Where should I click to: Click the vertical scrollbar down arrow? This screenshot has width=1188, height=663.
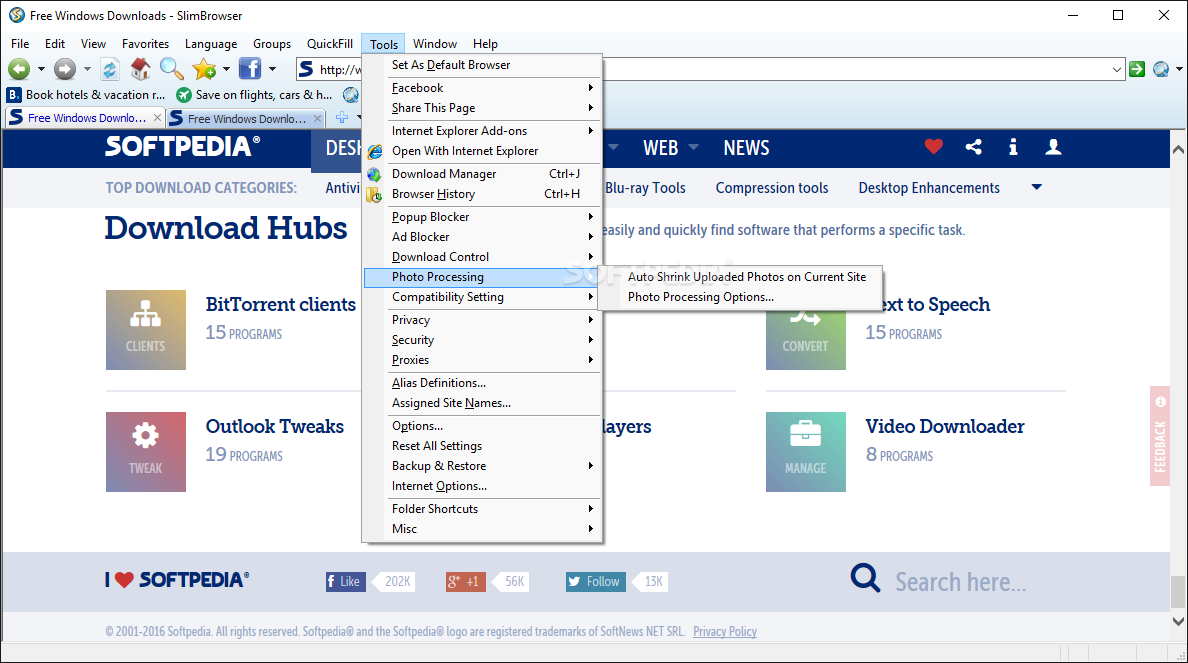pos(1178,621)
